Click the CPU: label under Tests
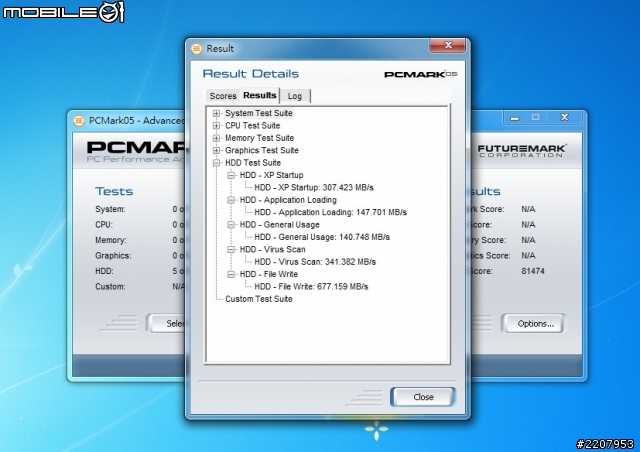640x452 pixels. pos(104,225)
